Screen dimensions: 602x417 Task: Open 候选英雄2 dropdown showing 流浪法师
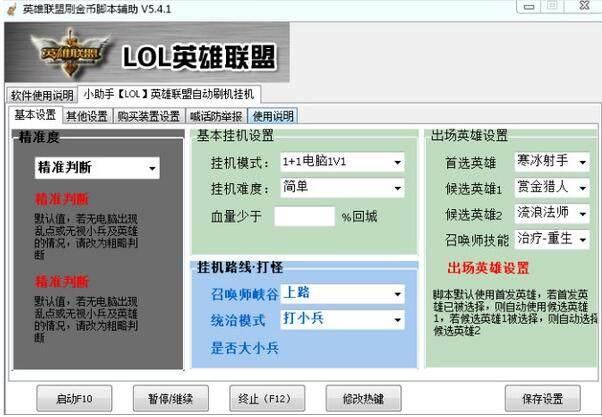(552, 213)
